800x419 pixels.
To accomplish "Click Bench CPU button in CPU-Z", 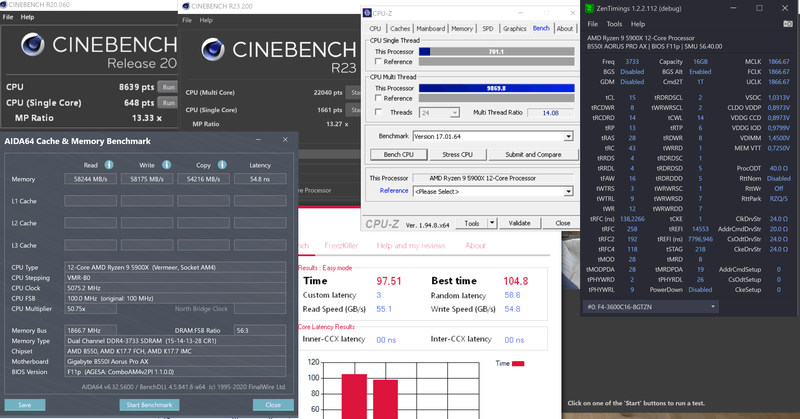I will (x=398, y=154).
